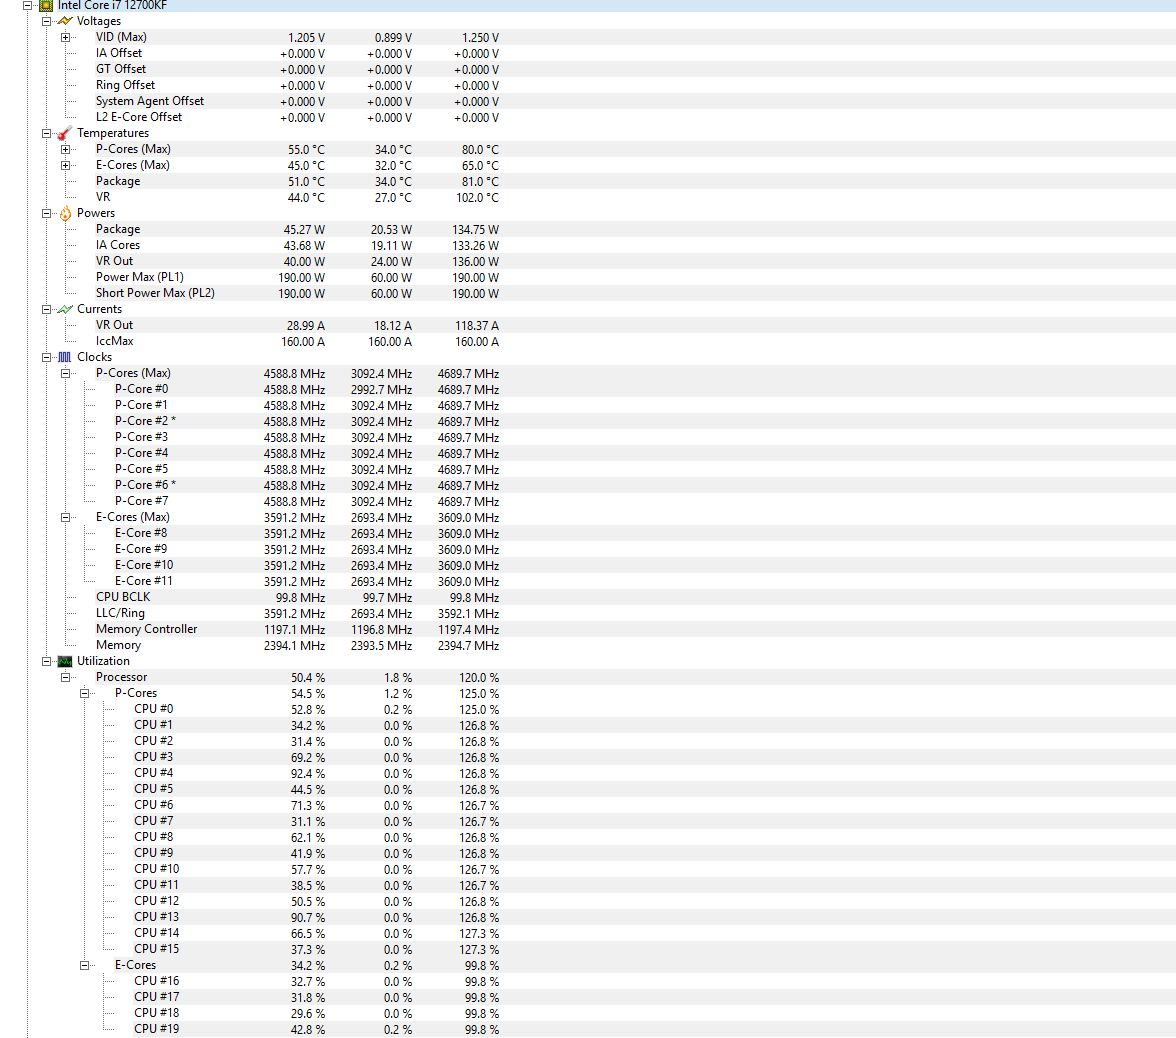
Task: Collapse the E-Cores utilization group
Action: (x=85, y=965)
